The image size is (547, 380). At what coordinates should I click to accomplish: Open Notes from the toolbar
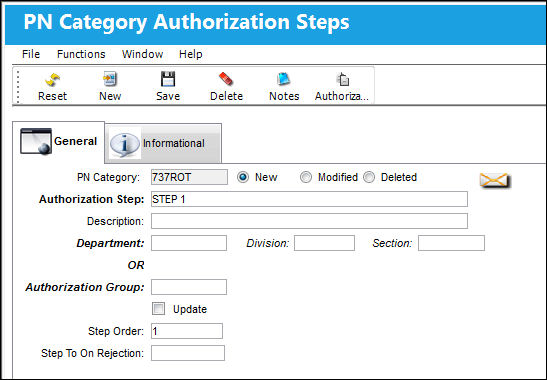(x=284, y=79)
